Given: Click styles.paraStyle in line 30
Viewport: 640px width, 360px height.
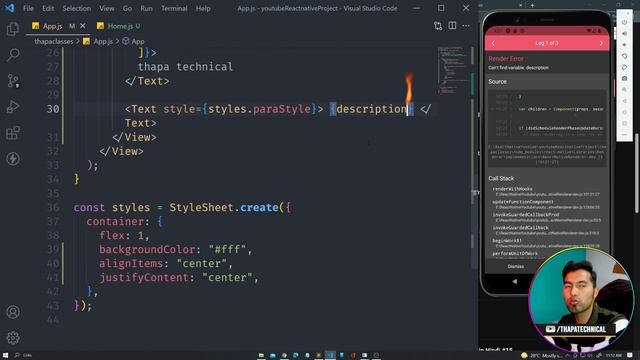Looking at the screenshot, I should tap(260, 109).
